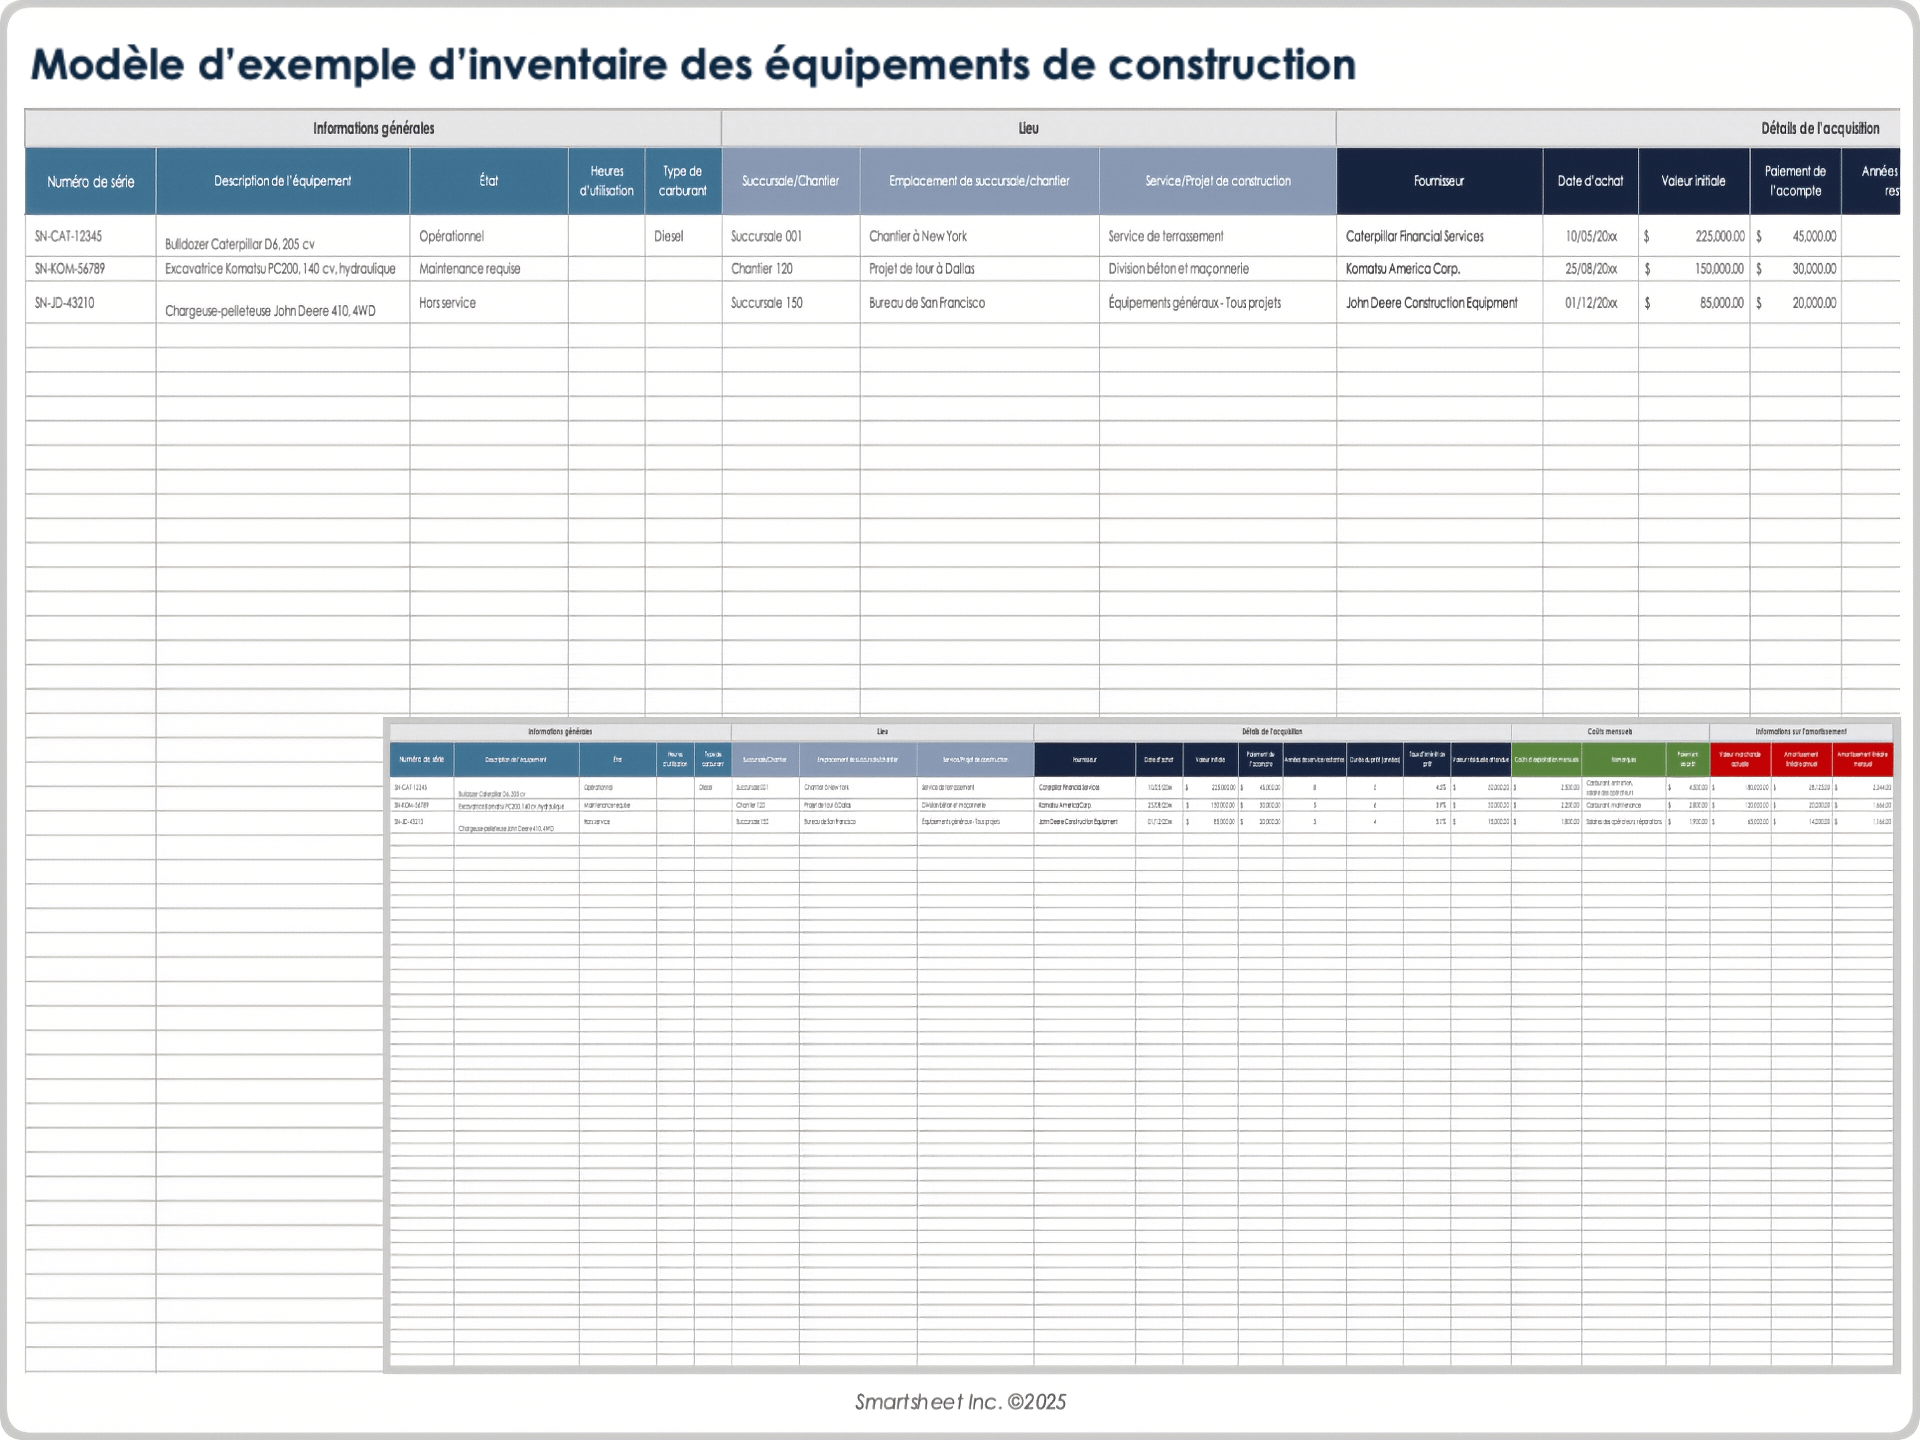This screenshot has width=1920, height=1440.
Task: Click the 'Chantier 120' cell
Action: (791, 269)
